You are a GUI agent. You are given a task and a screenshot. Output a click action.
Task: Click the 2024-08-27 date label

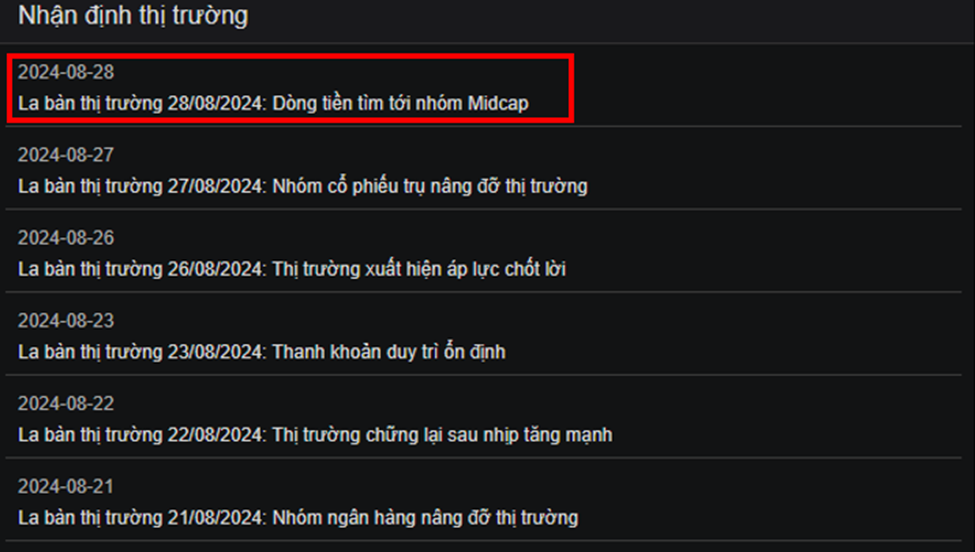click(x=66, y=155)
